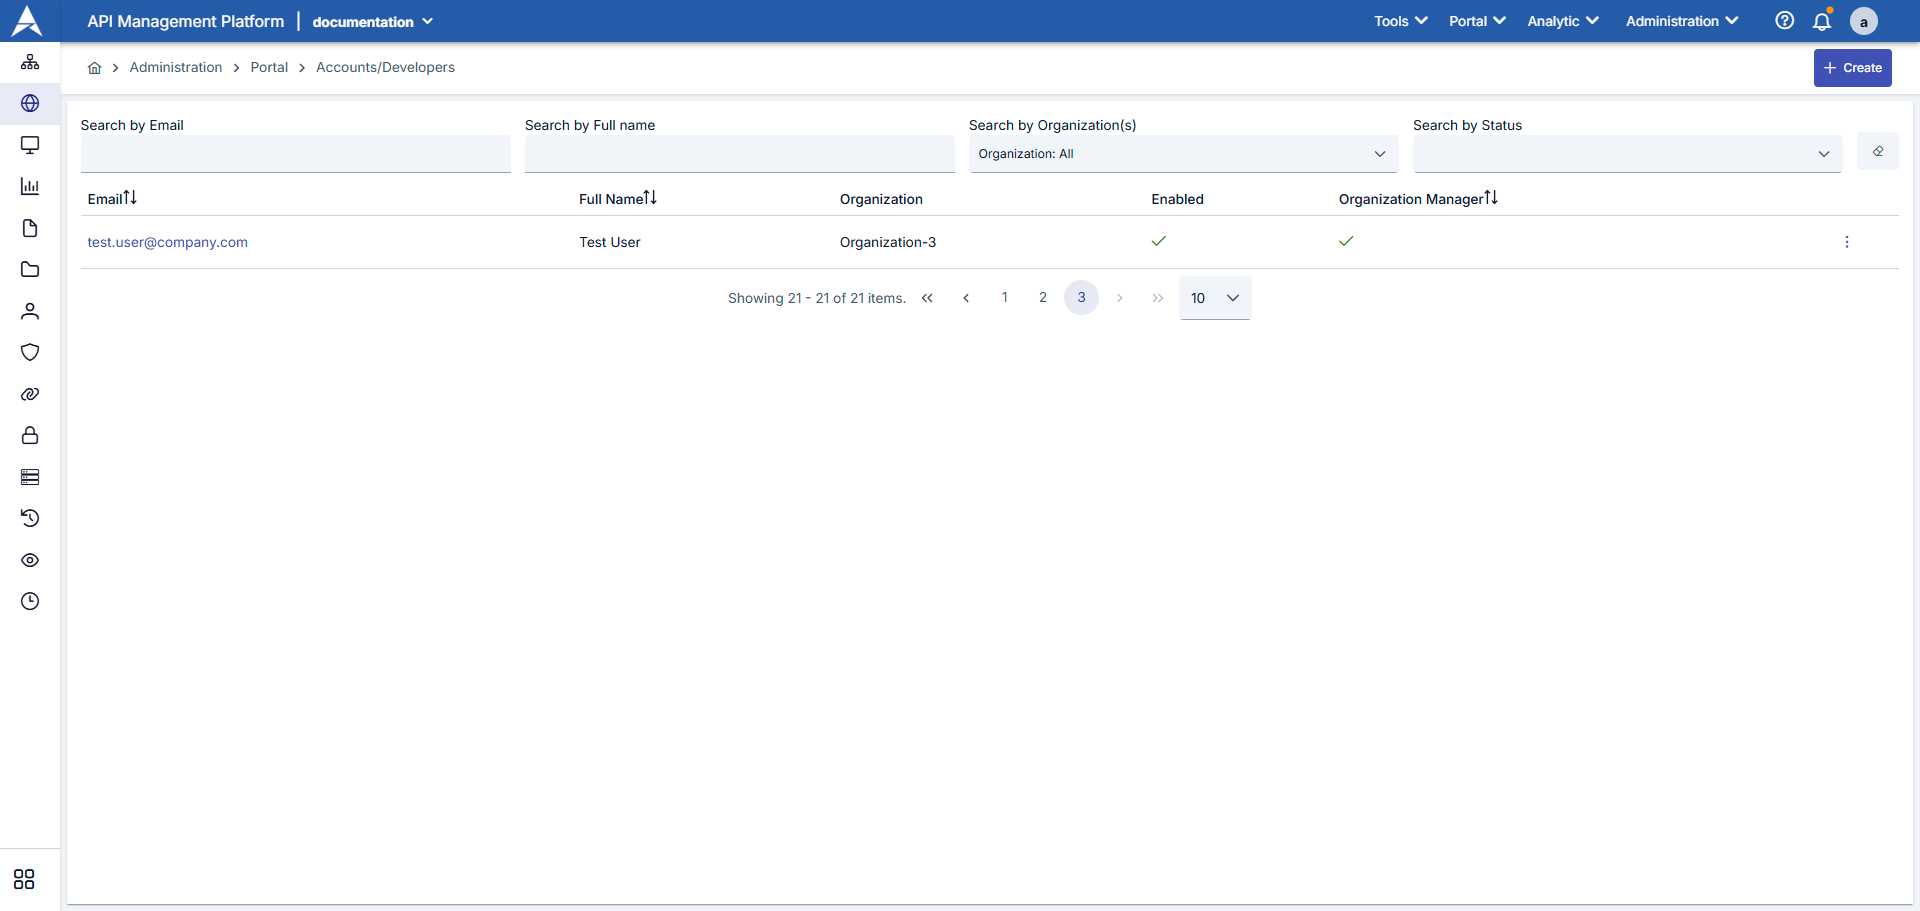Click the shield icon in the sidebar
Viewport: 1920px width, 911px height.
click(x=30, y=352)
